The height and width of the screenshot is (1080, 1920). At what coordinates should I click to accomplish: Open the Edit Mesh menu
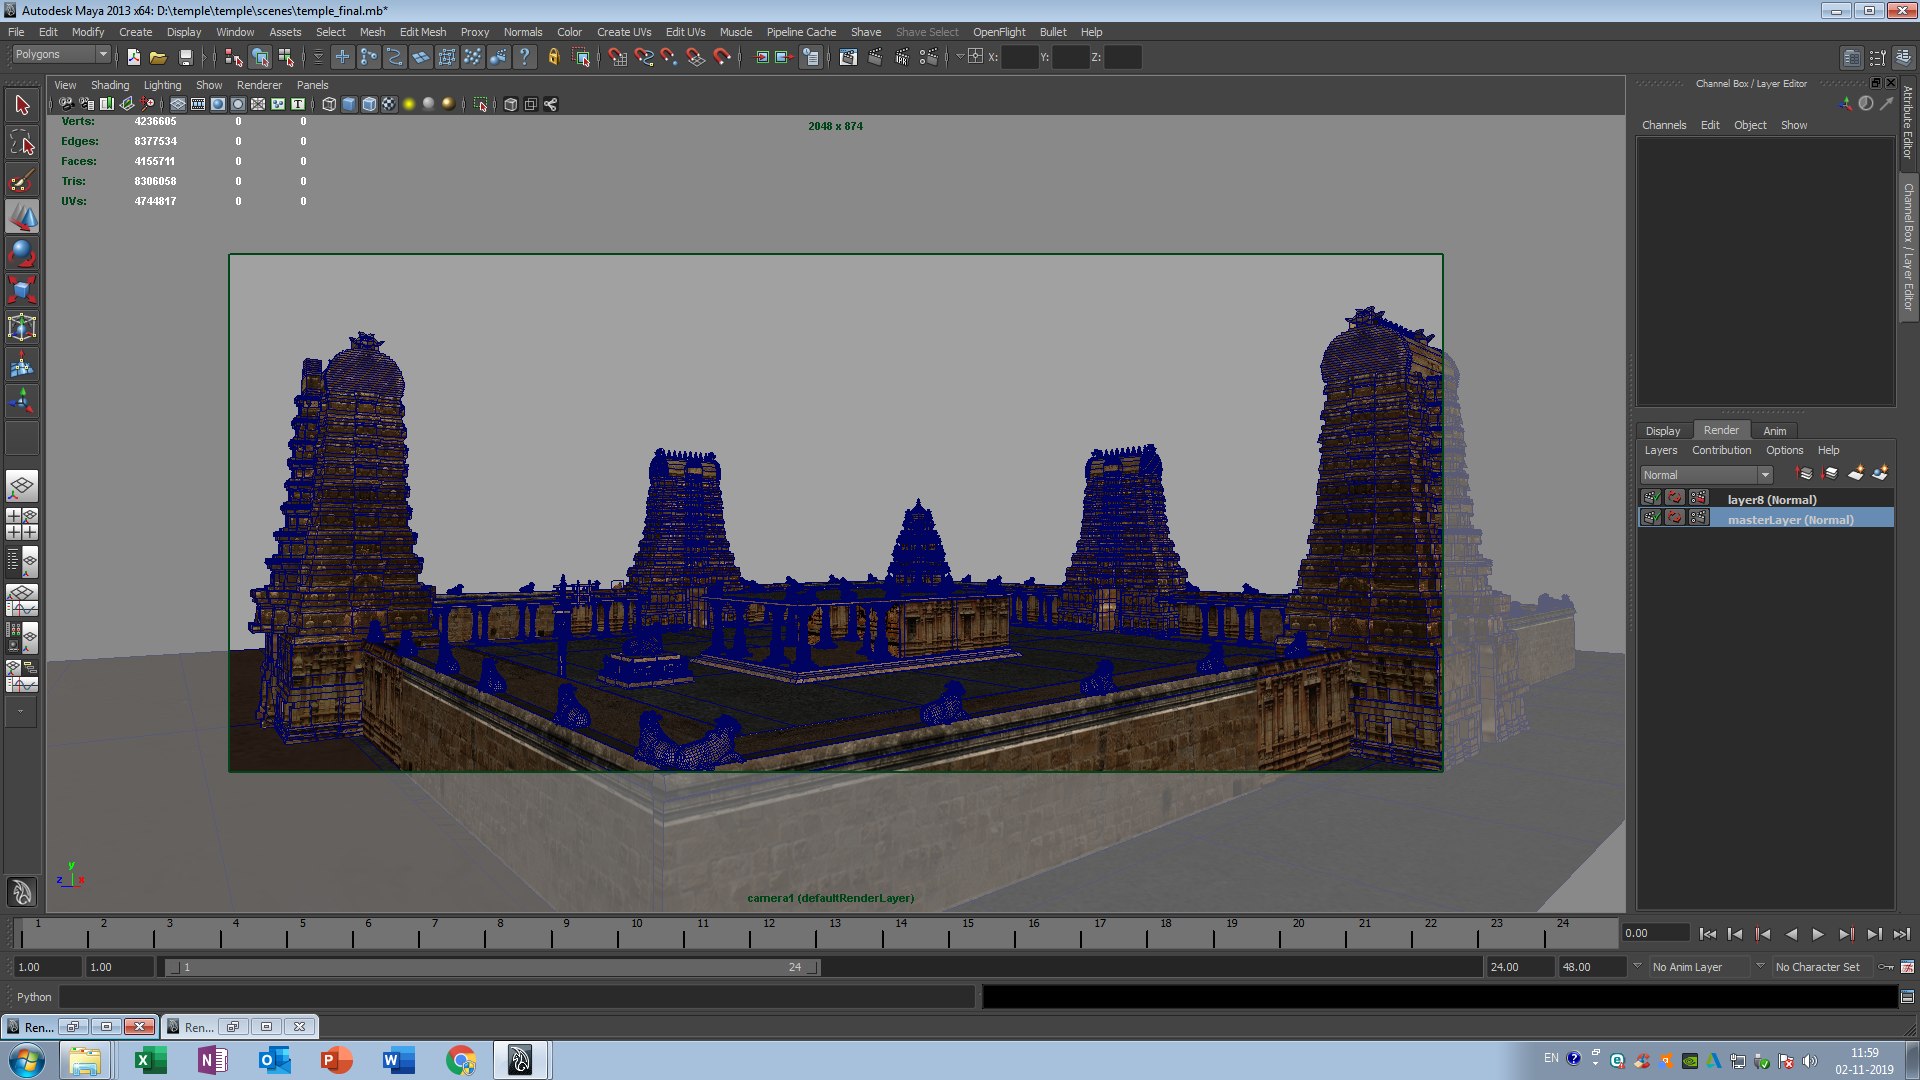(422, 32)
